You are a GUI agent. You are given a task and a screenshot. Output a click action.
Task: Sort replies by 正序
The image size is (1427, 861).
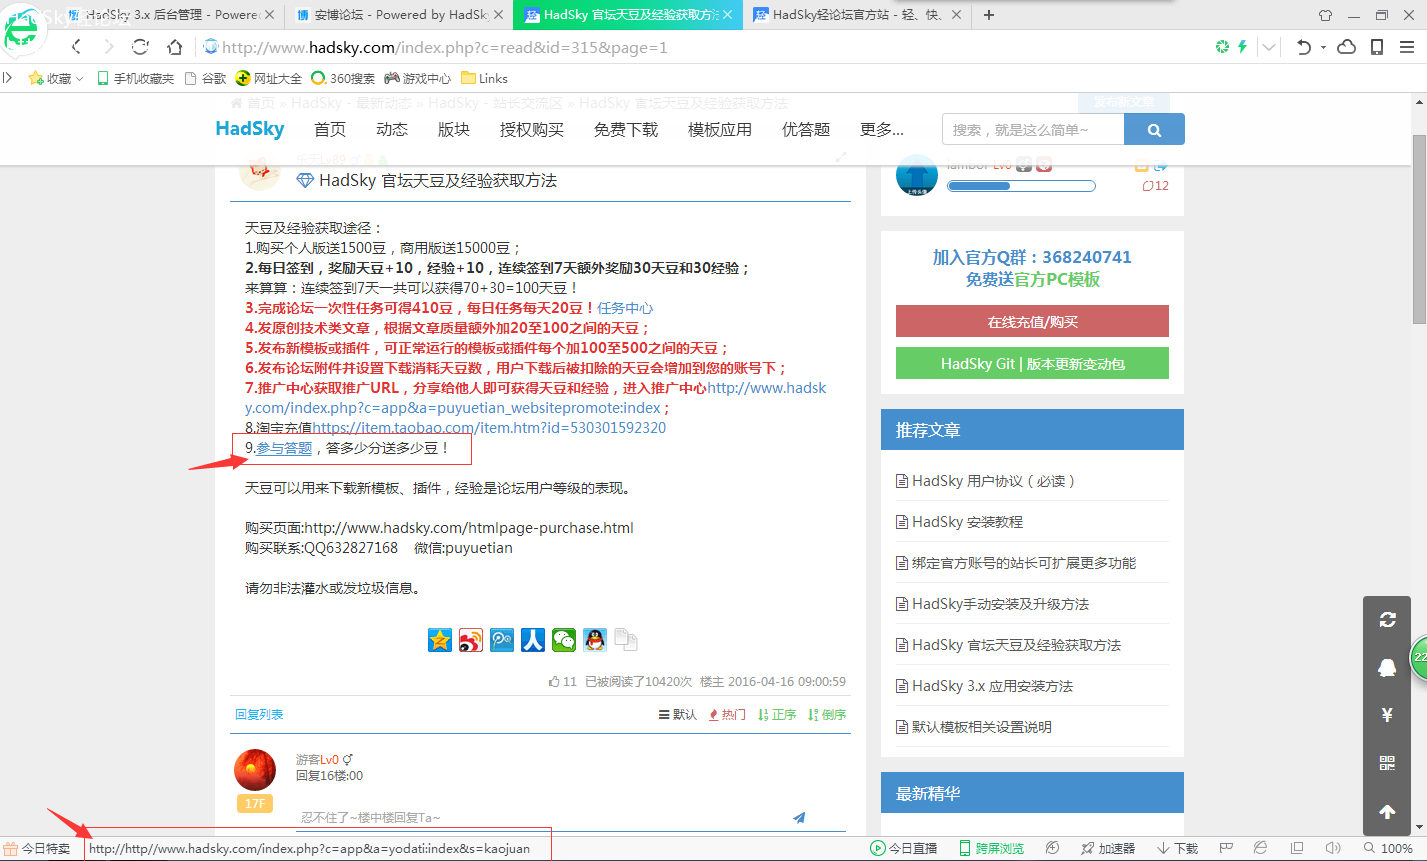pyautogui.click(x=777, y=714)
